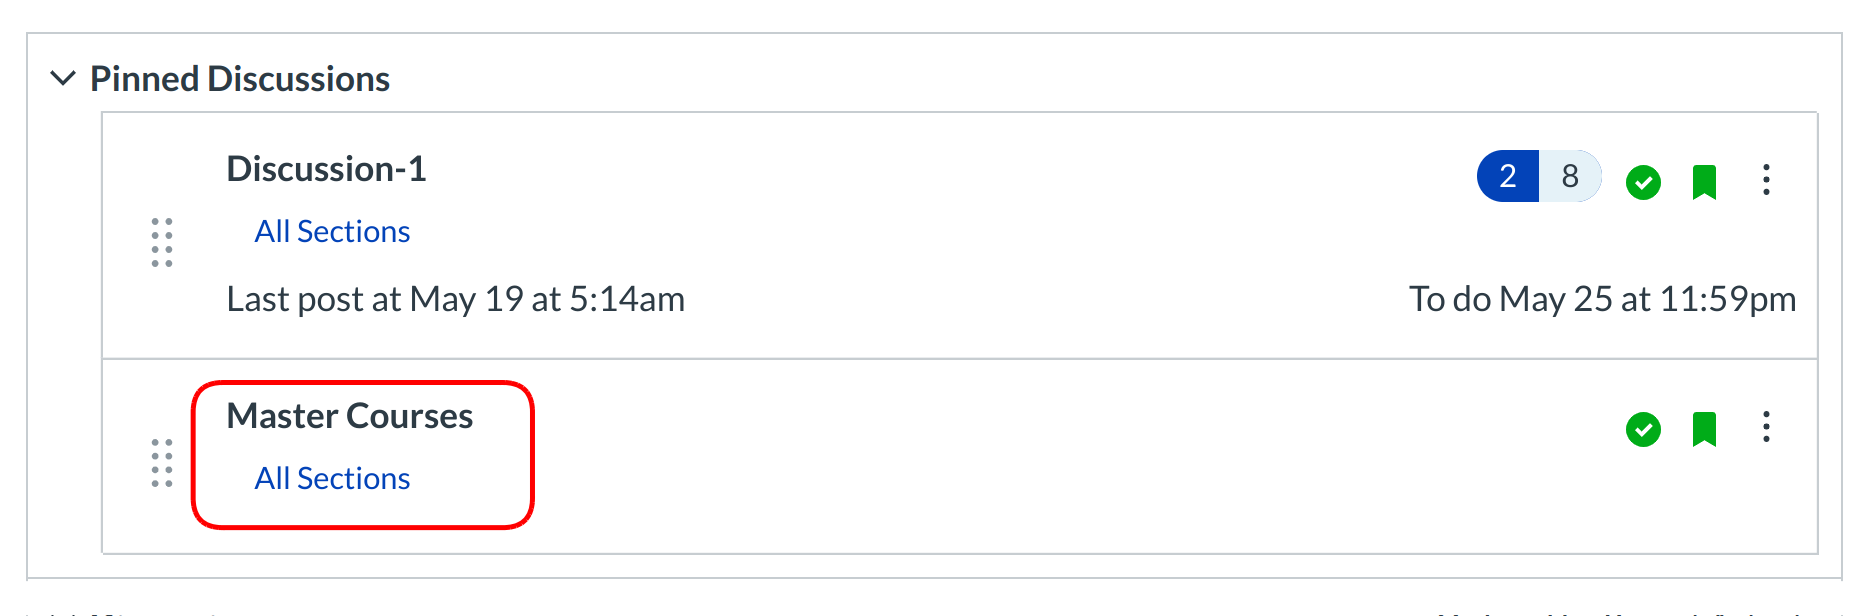Collapse the Pinned Discussions section chevron
The height and width of the screenshot is (616, 1864).
coord(63,78)
